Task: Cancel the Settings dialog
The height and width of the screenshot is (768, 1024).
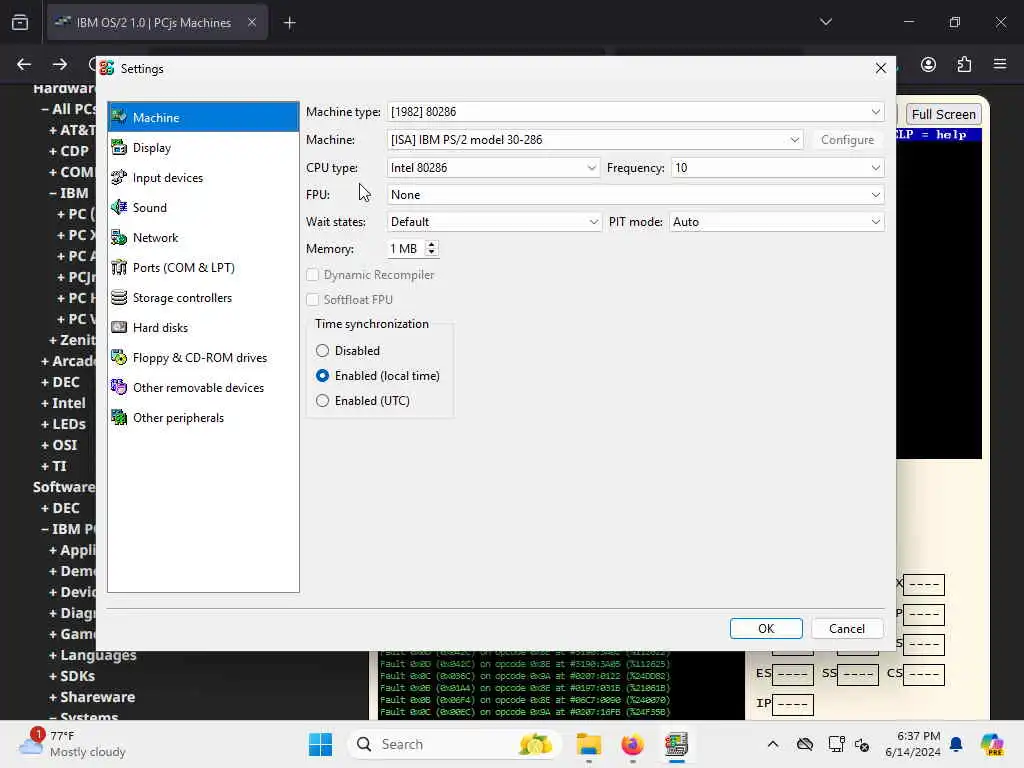Action: (x=847, y=628)
